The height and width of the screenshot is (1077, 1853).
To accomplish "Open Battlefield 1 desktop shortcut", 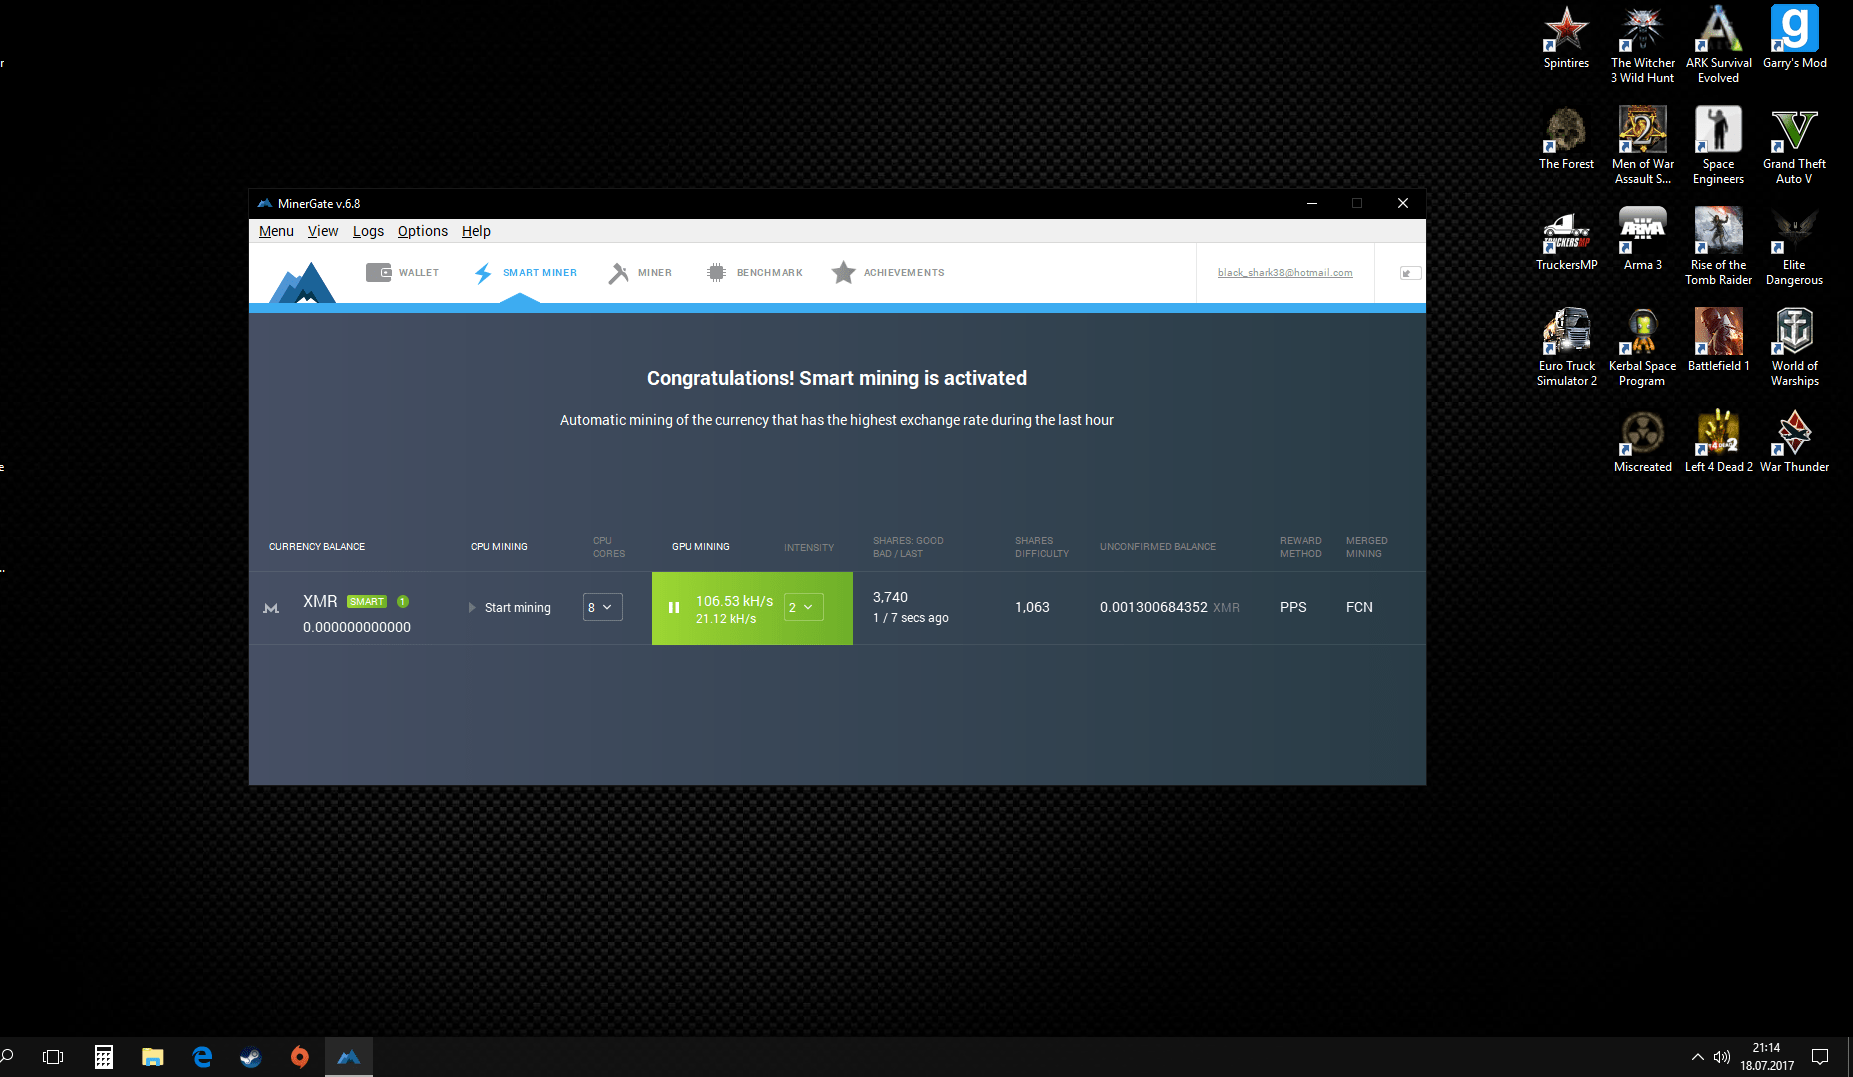I will click(1718, 341).
